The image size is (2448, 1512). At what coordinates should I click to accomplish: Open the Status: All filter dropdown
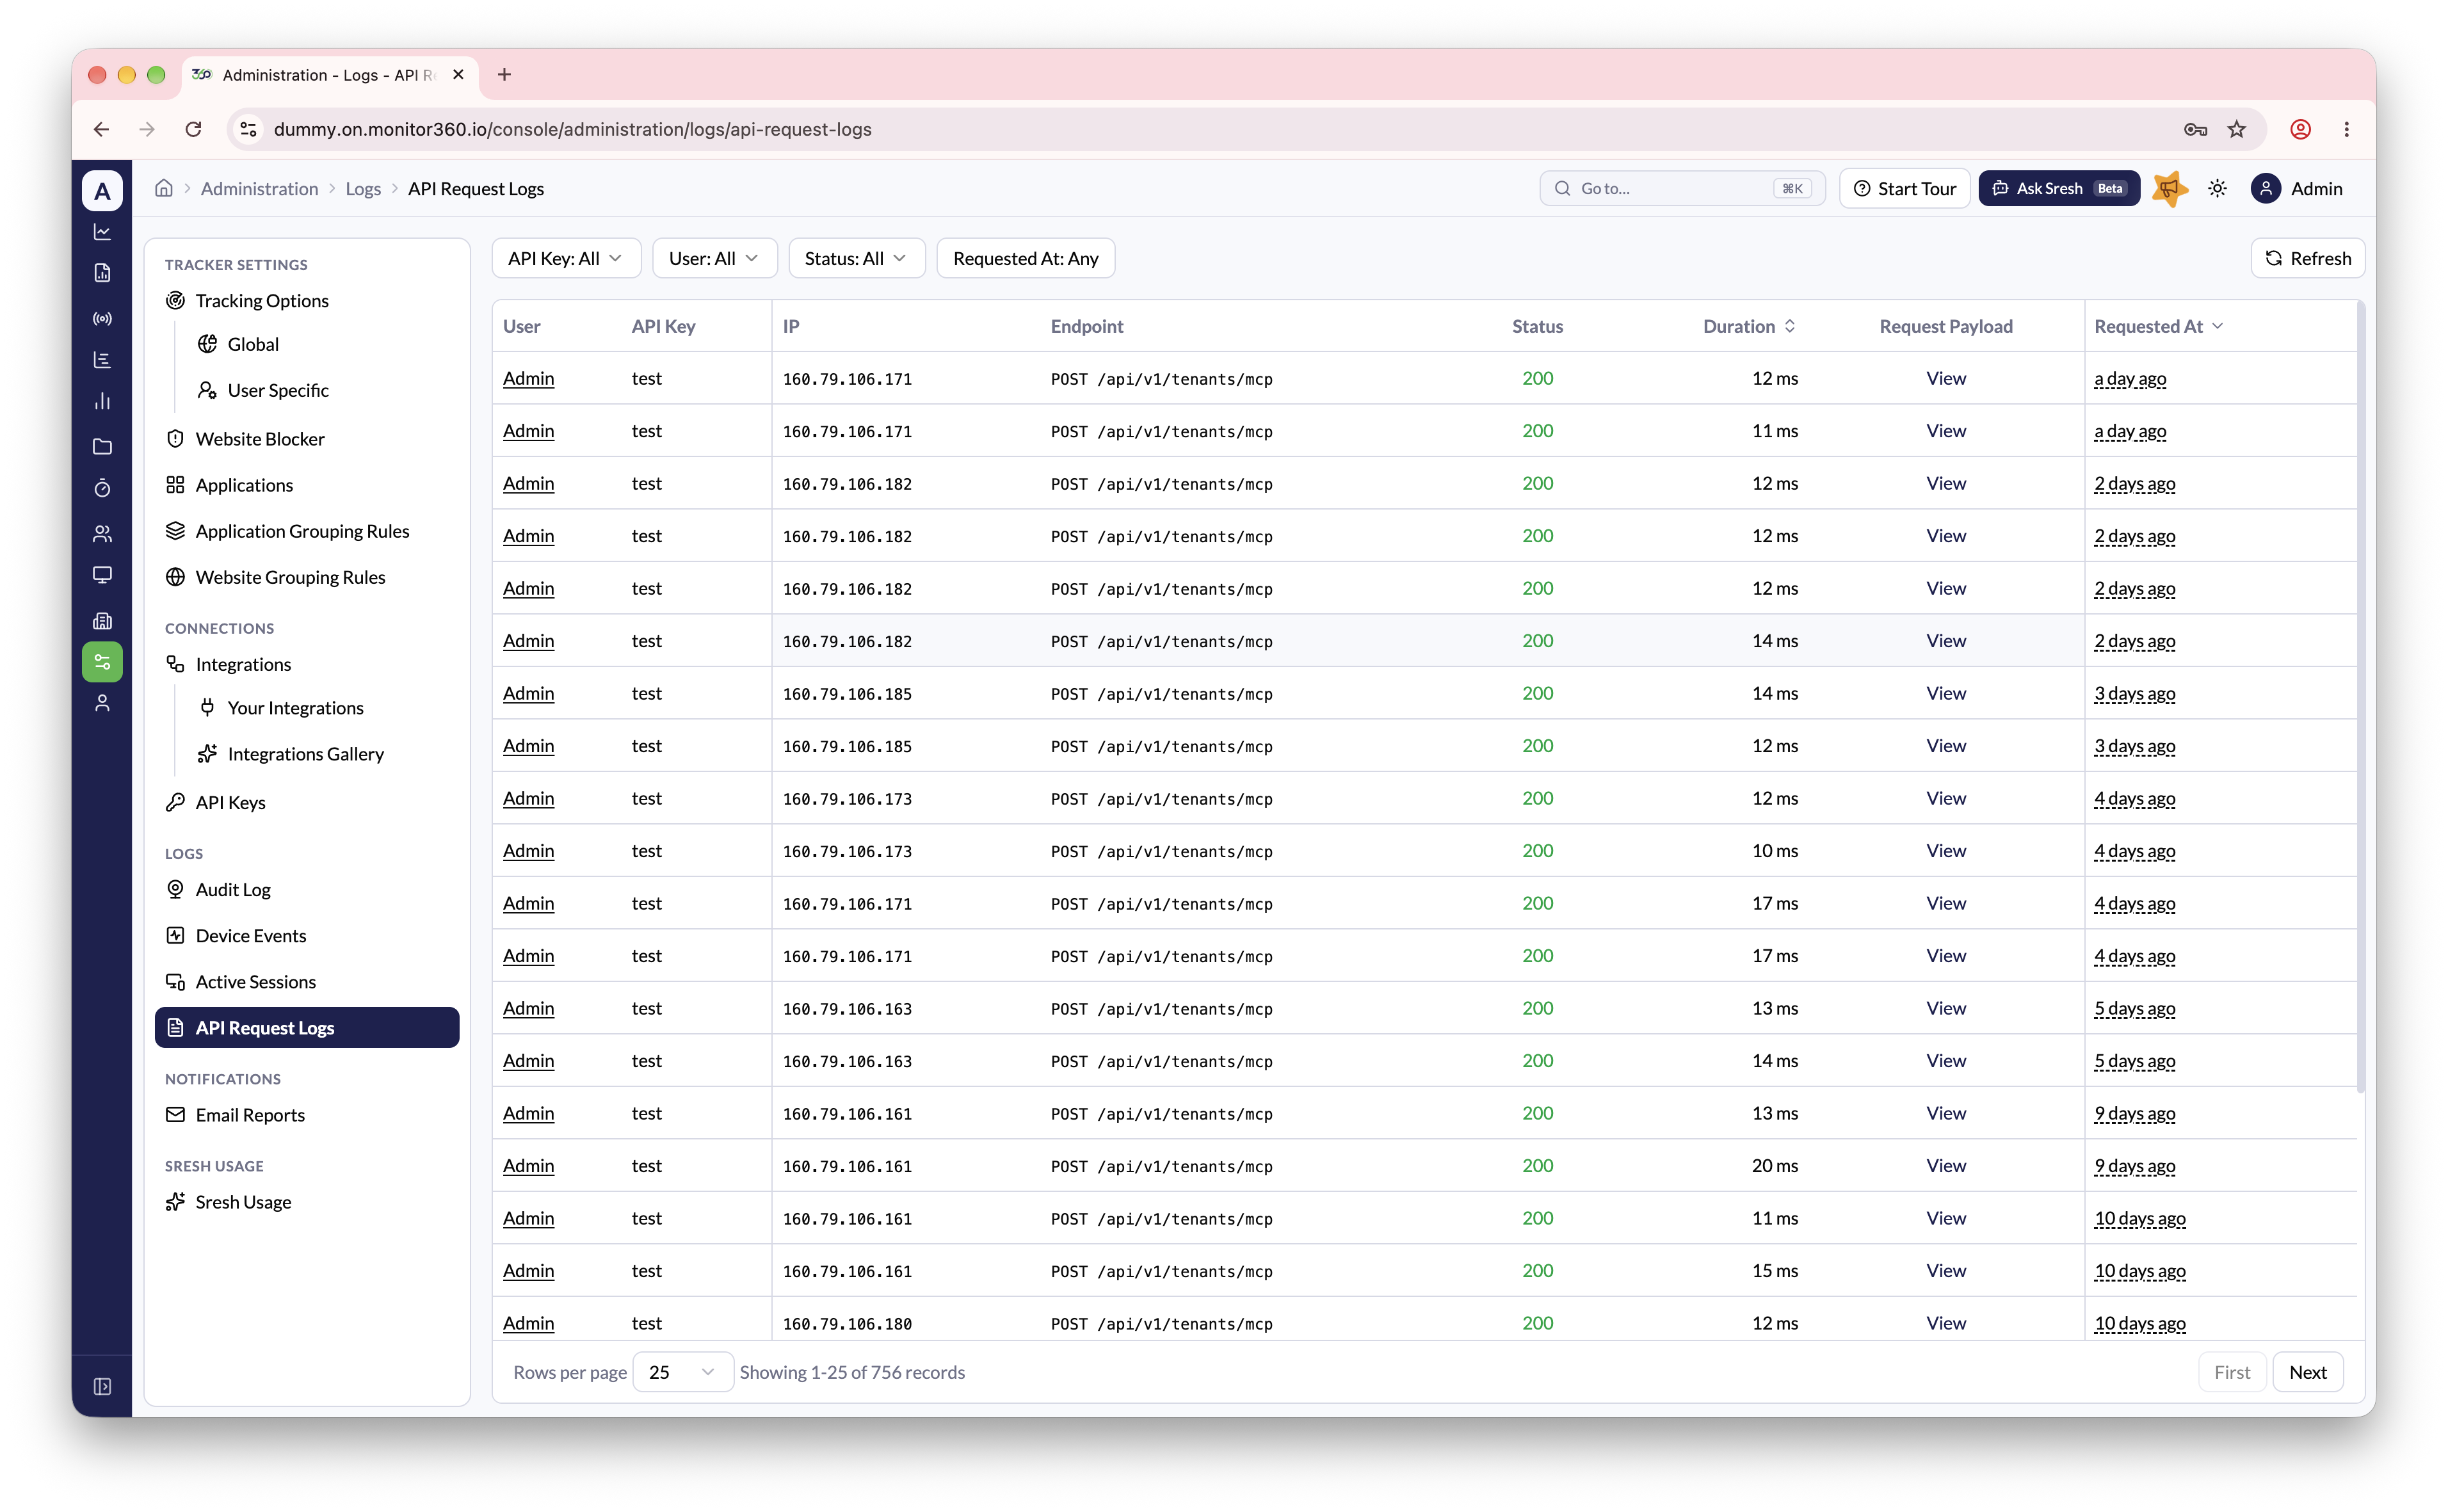point(856,258)
